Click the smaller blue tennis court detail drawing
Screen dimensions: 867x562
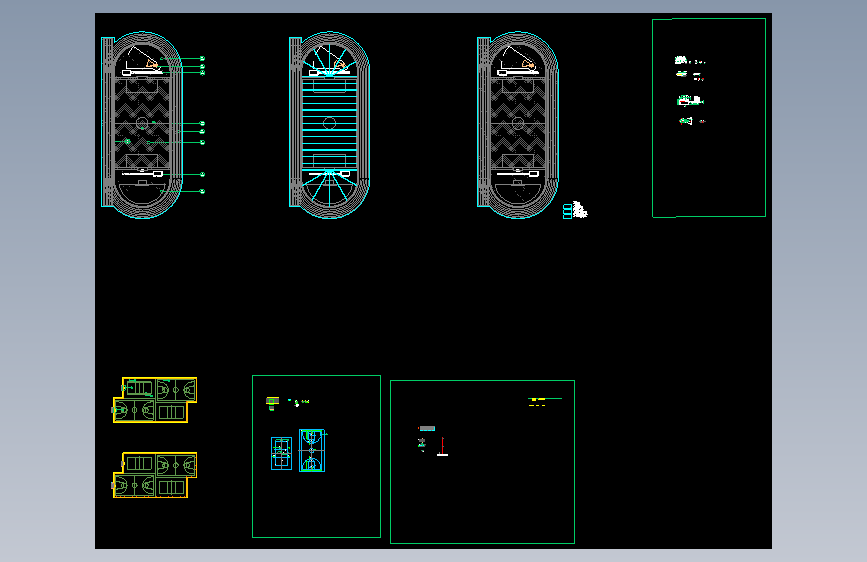(281, 454)
